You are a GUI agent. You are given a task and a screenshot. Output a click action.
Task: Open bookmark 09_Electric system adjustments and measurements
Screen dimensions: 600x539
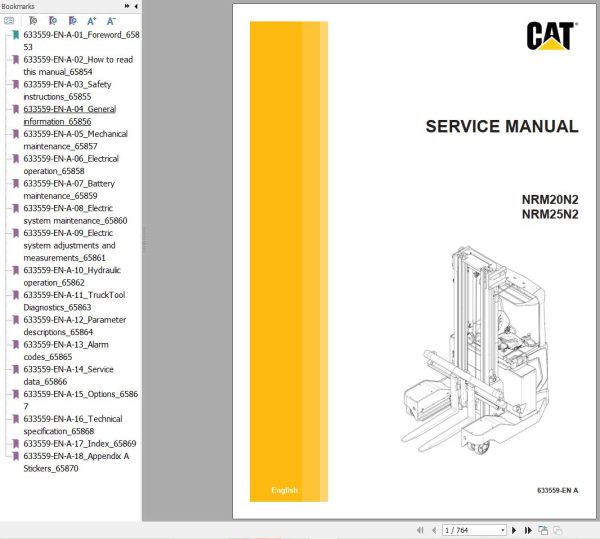tap(69, 245)
